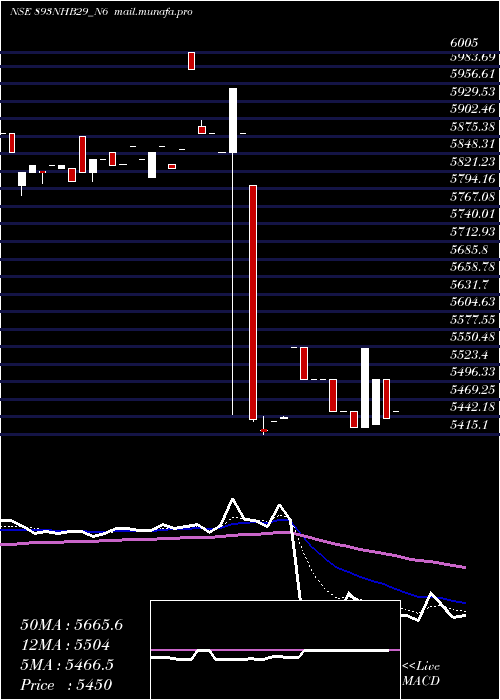Select the 5740.01 price level label
500x700 pixels.
tap(472, 214)
